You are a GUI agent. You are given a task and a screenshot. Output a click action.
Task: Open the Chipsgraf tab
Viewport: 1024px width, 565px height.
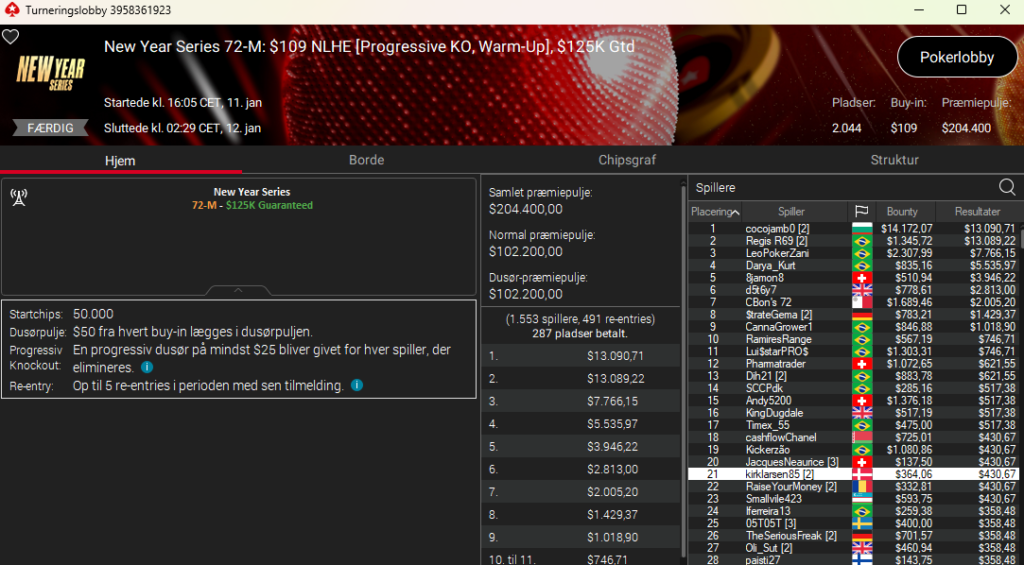pos(627,160)
